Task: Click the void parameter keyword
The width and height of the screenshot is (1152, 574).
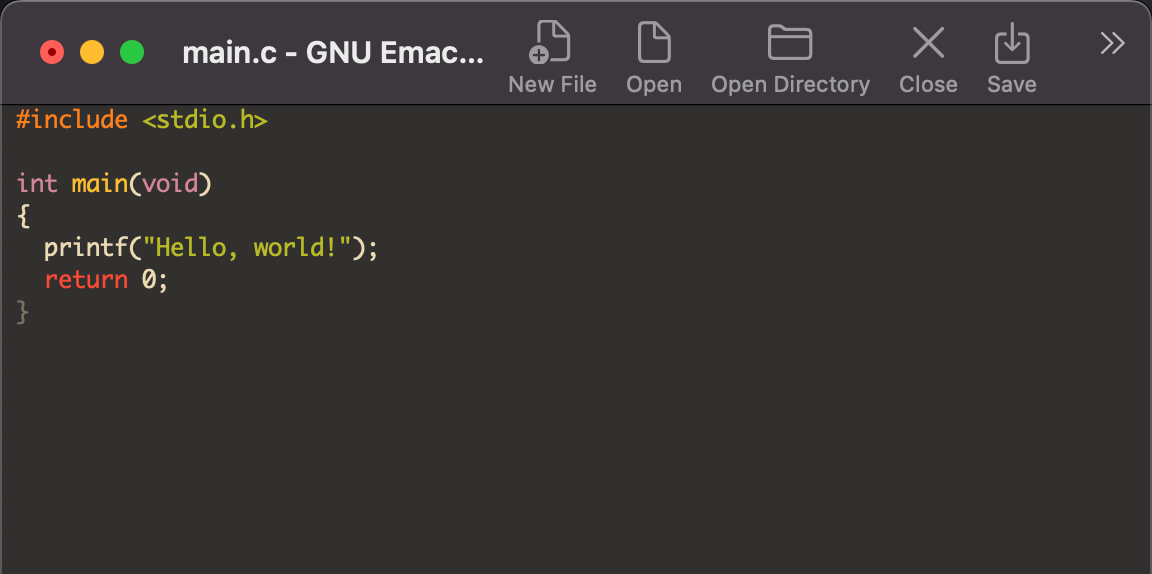Action: click(170, 184)
